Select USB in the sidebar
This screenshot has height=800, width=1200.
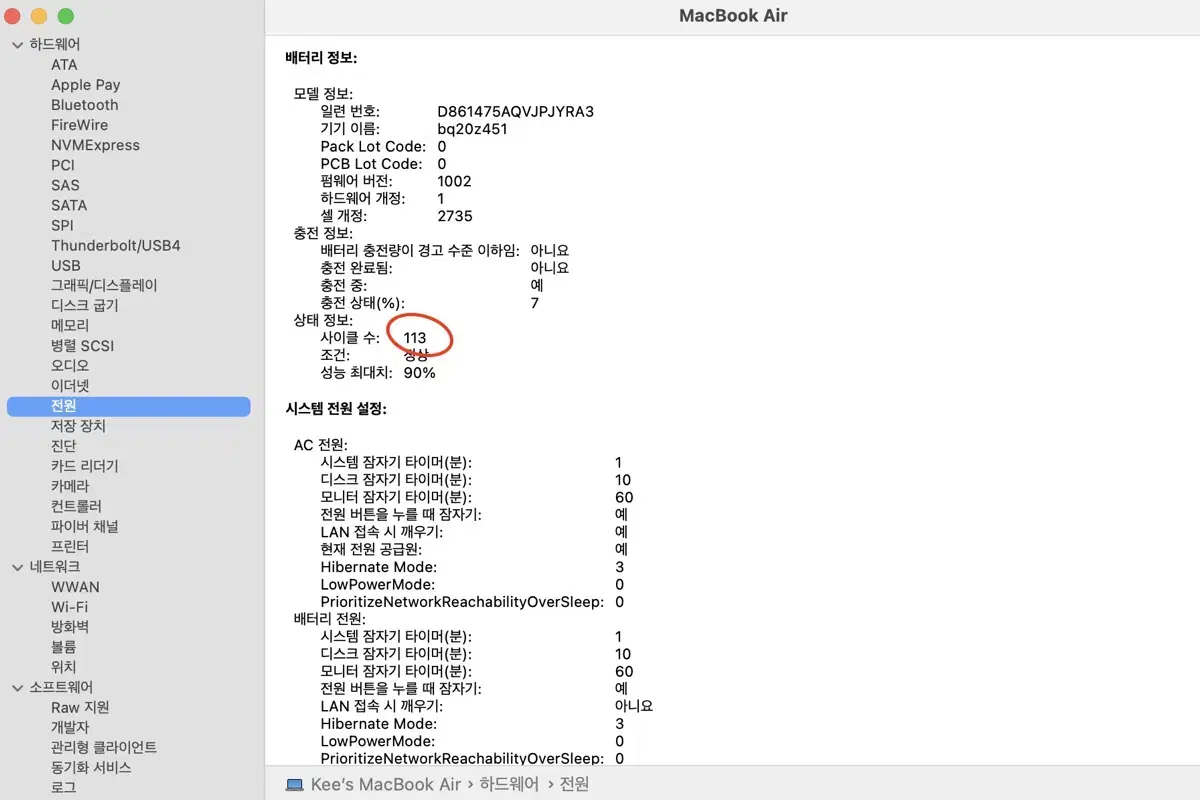click(66, 265)
